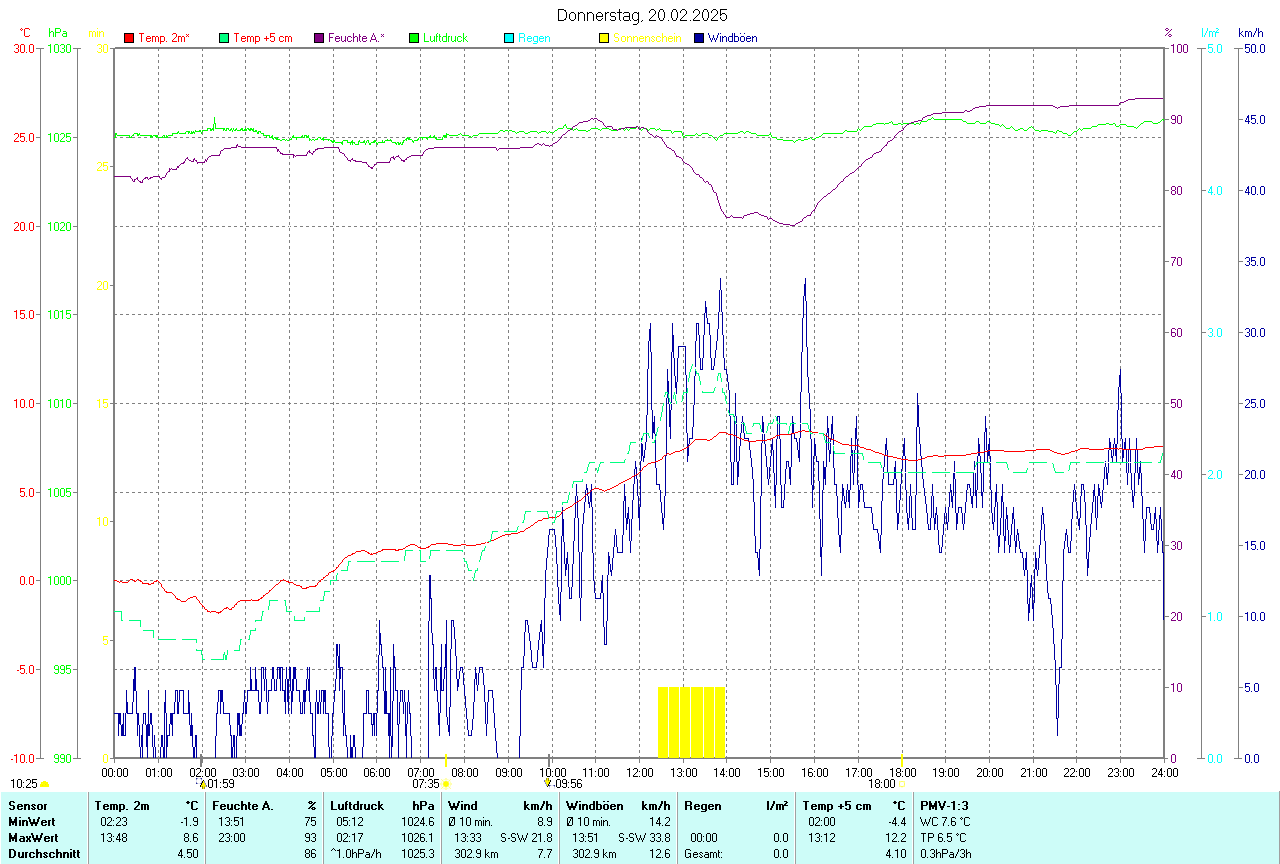1280x864 pixels.
Task: Click the 'PMV-1:3' column header
Action: point(944,805)
